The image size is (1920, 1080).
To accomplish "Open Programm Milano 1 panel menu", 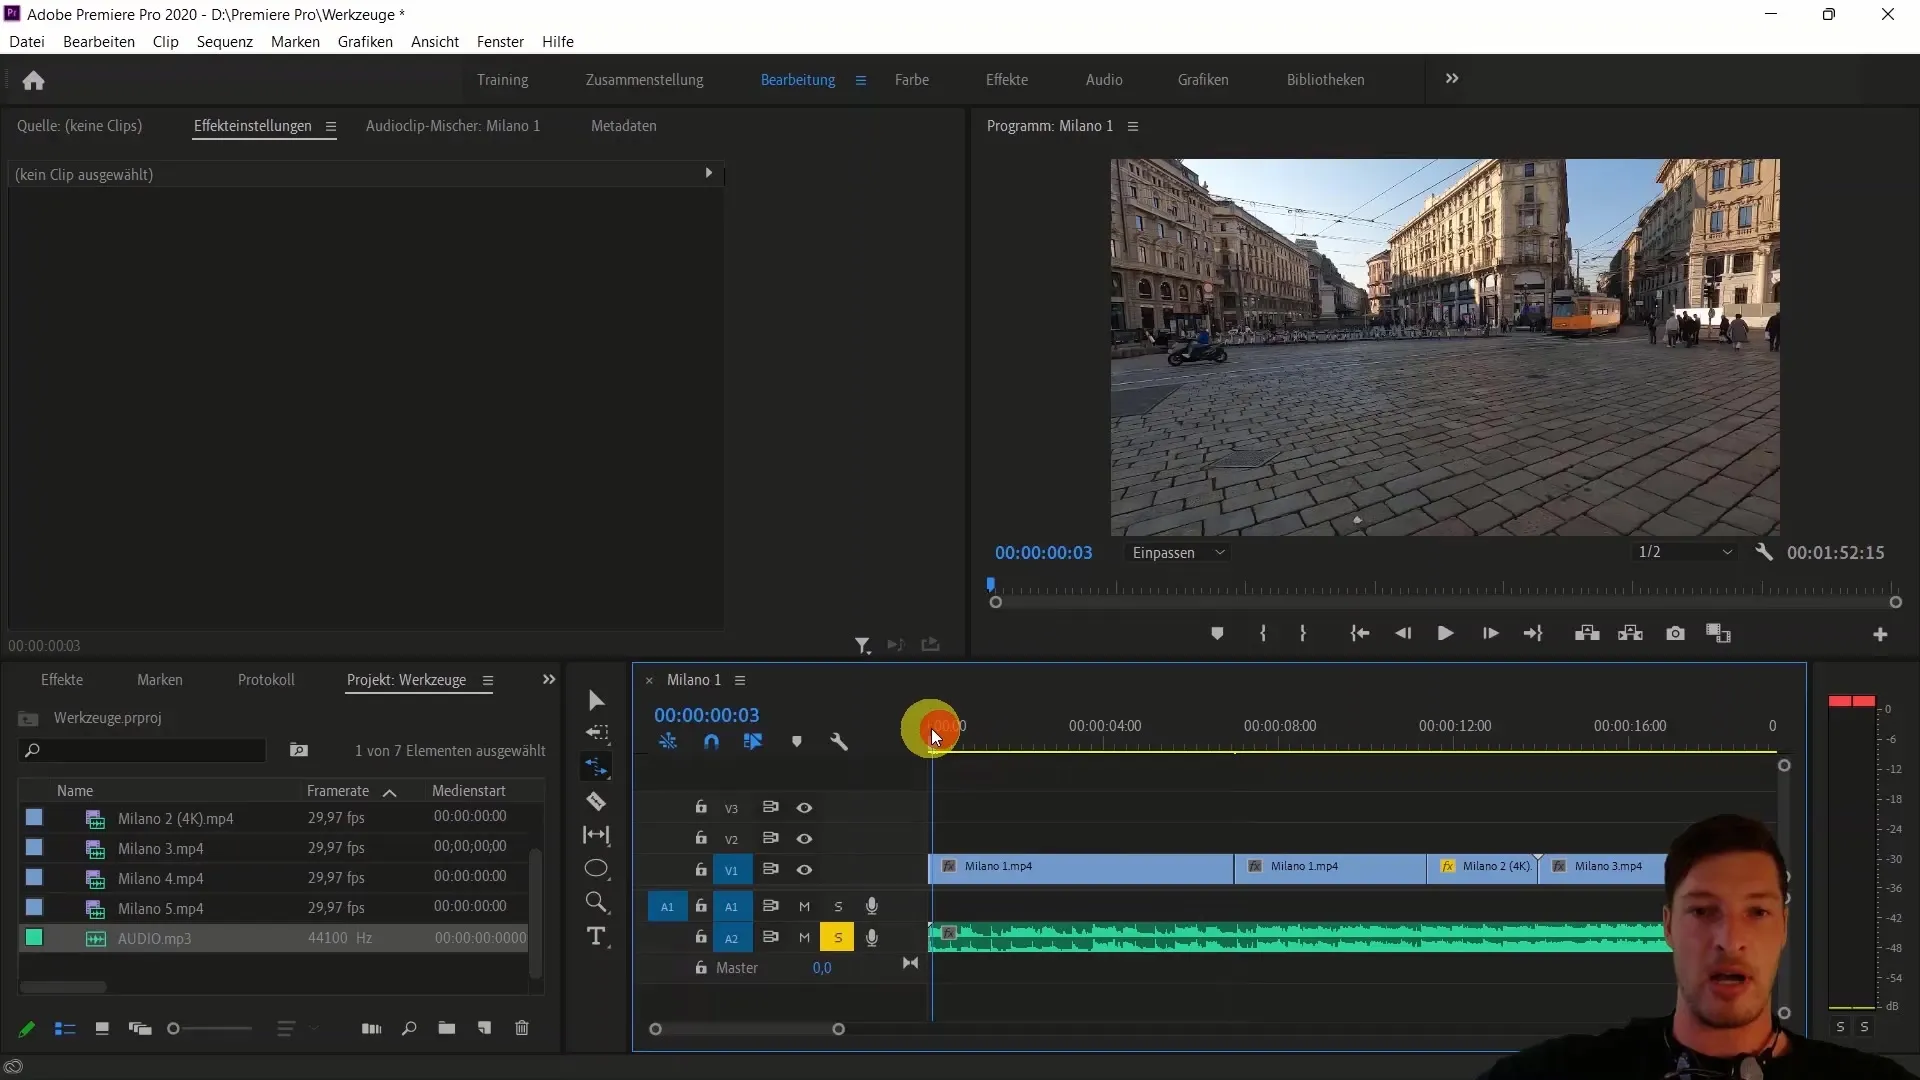I will (1133, 126).
